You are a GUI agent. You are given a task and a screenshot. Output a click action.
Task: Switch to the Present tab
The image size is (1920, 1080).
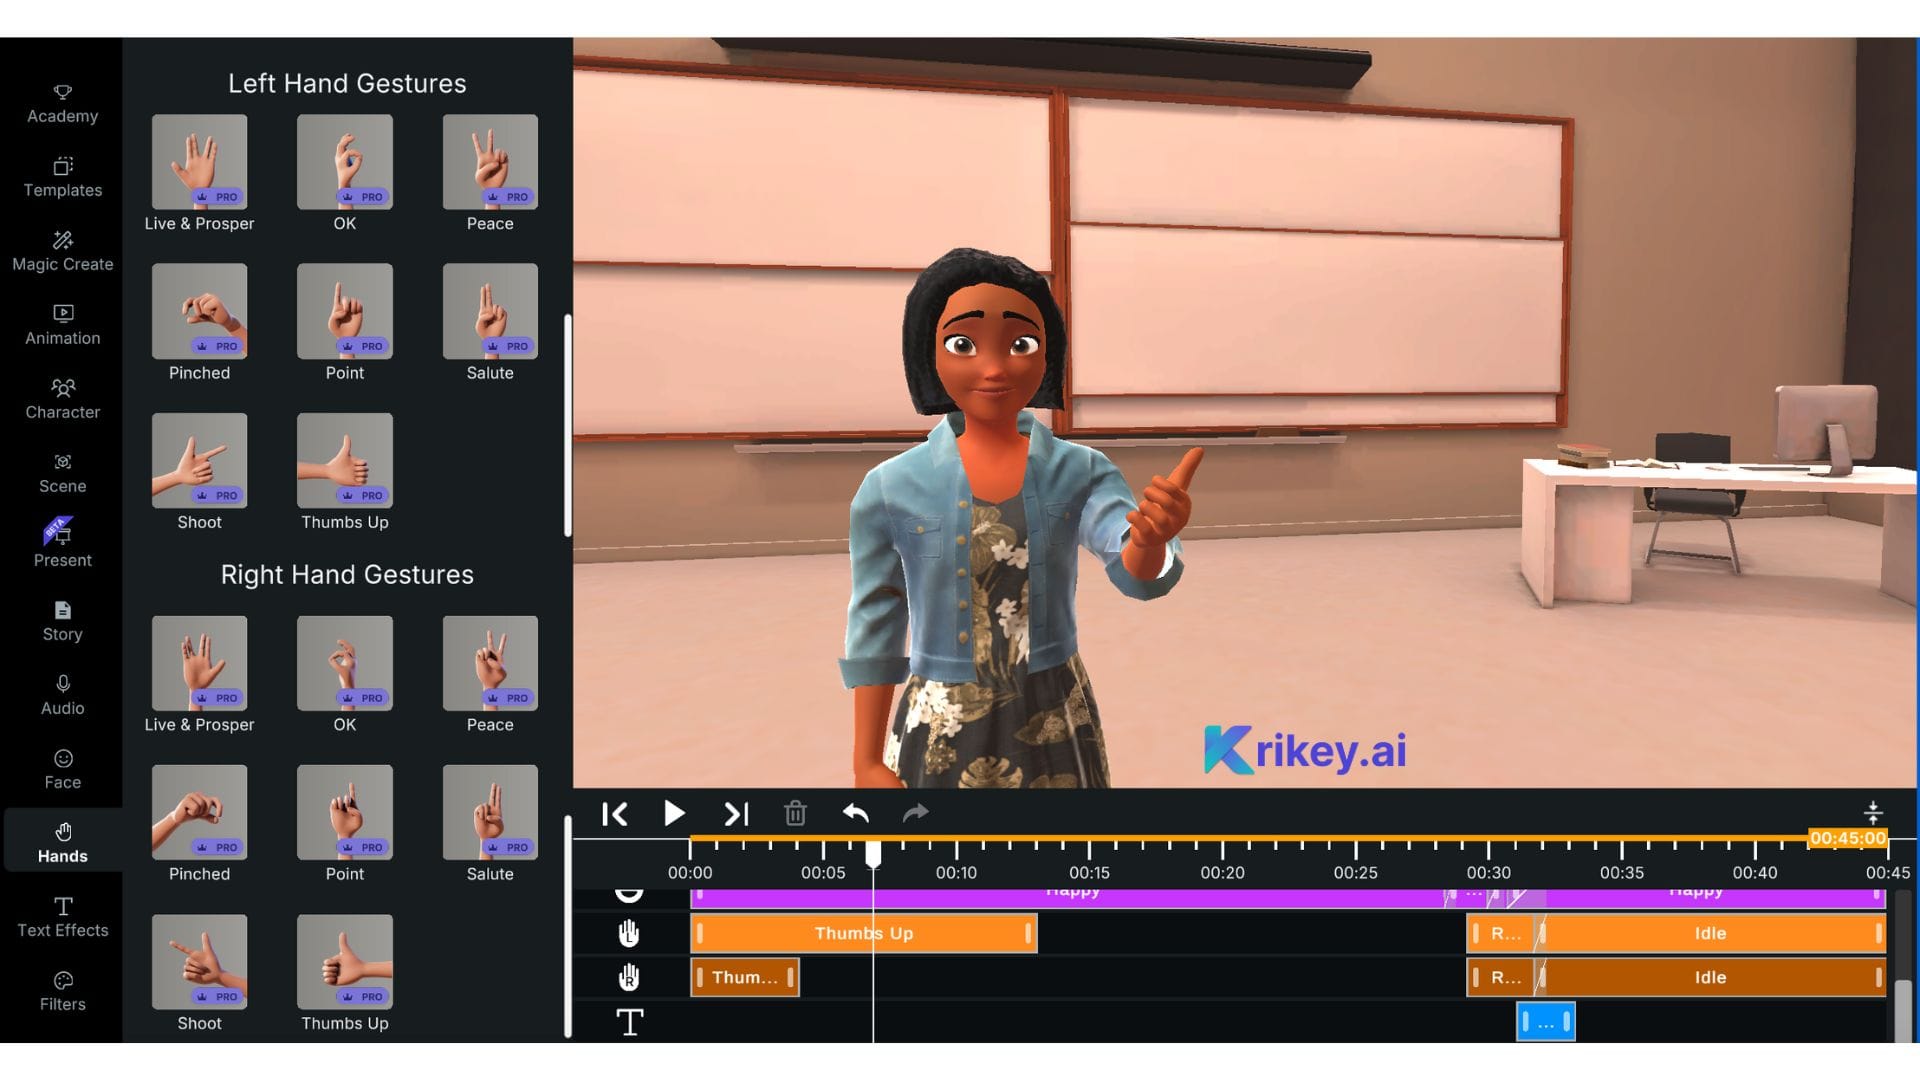click(62, 545)
